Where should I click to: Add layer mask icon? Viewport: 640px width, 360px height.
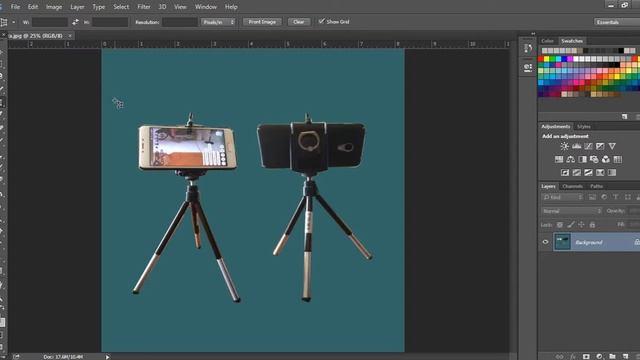pyautogui.click(x=586, y=357)
